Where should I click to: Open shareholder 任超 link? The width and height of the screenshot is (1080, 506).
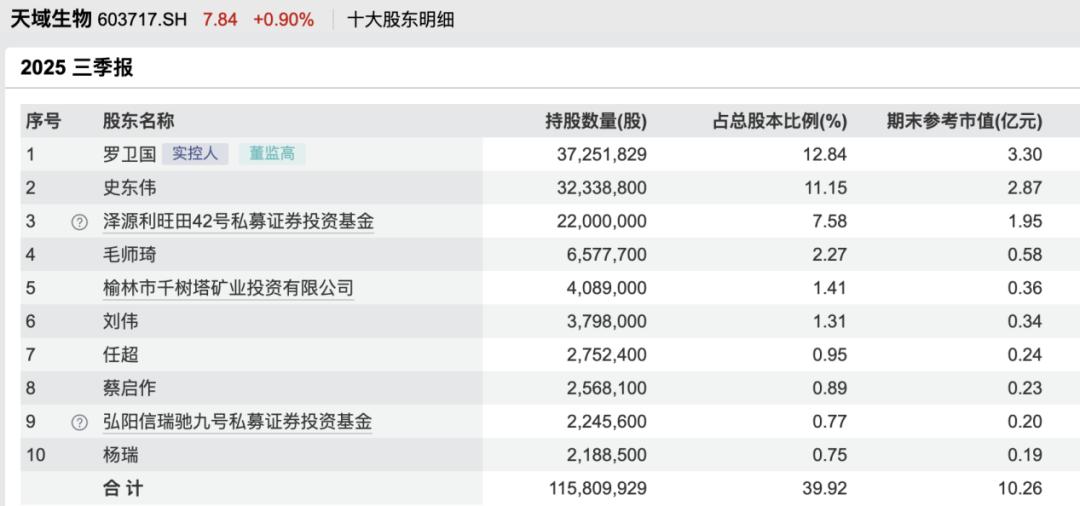[120, 355]
